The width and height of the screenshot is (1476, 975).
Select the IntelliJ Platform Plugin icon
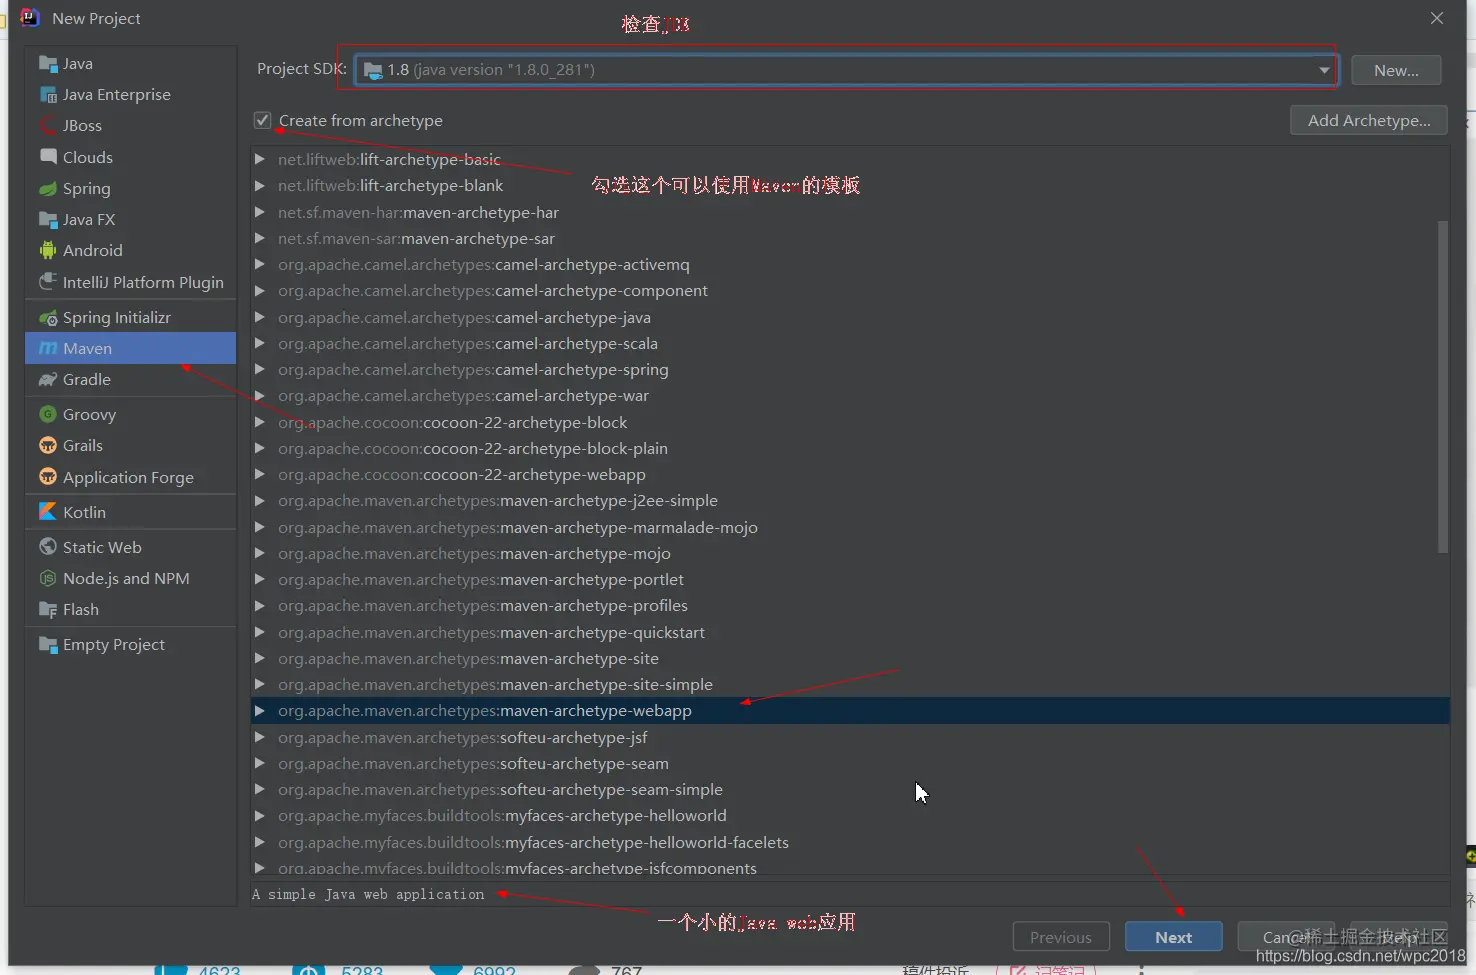pyautogui.click(x=48, y=282)
